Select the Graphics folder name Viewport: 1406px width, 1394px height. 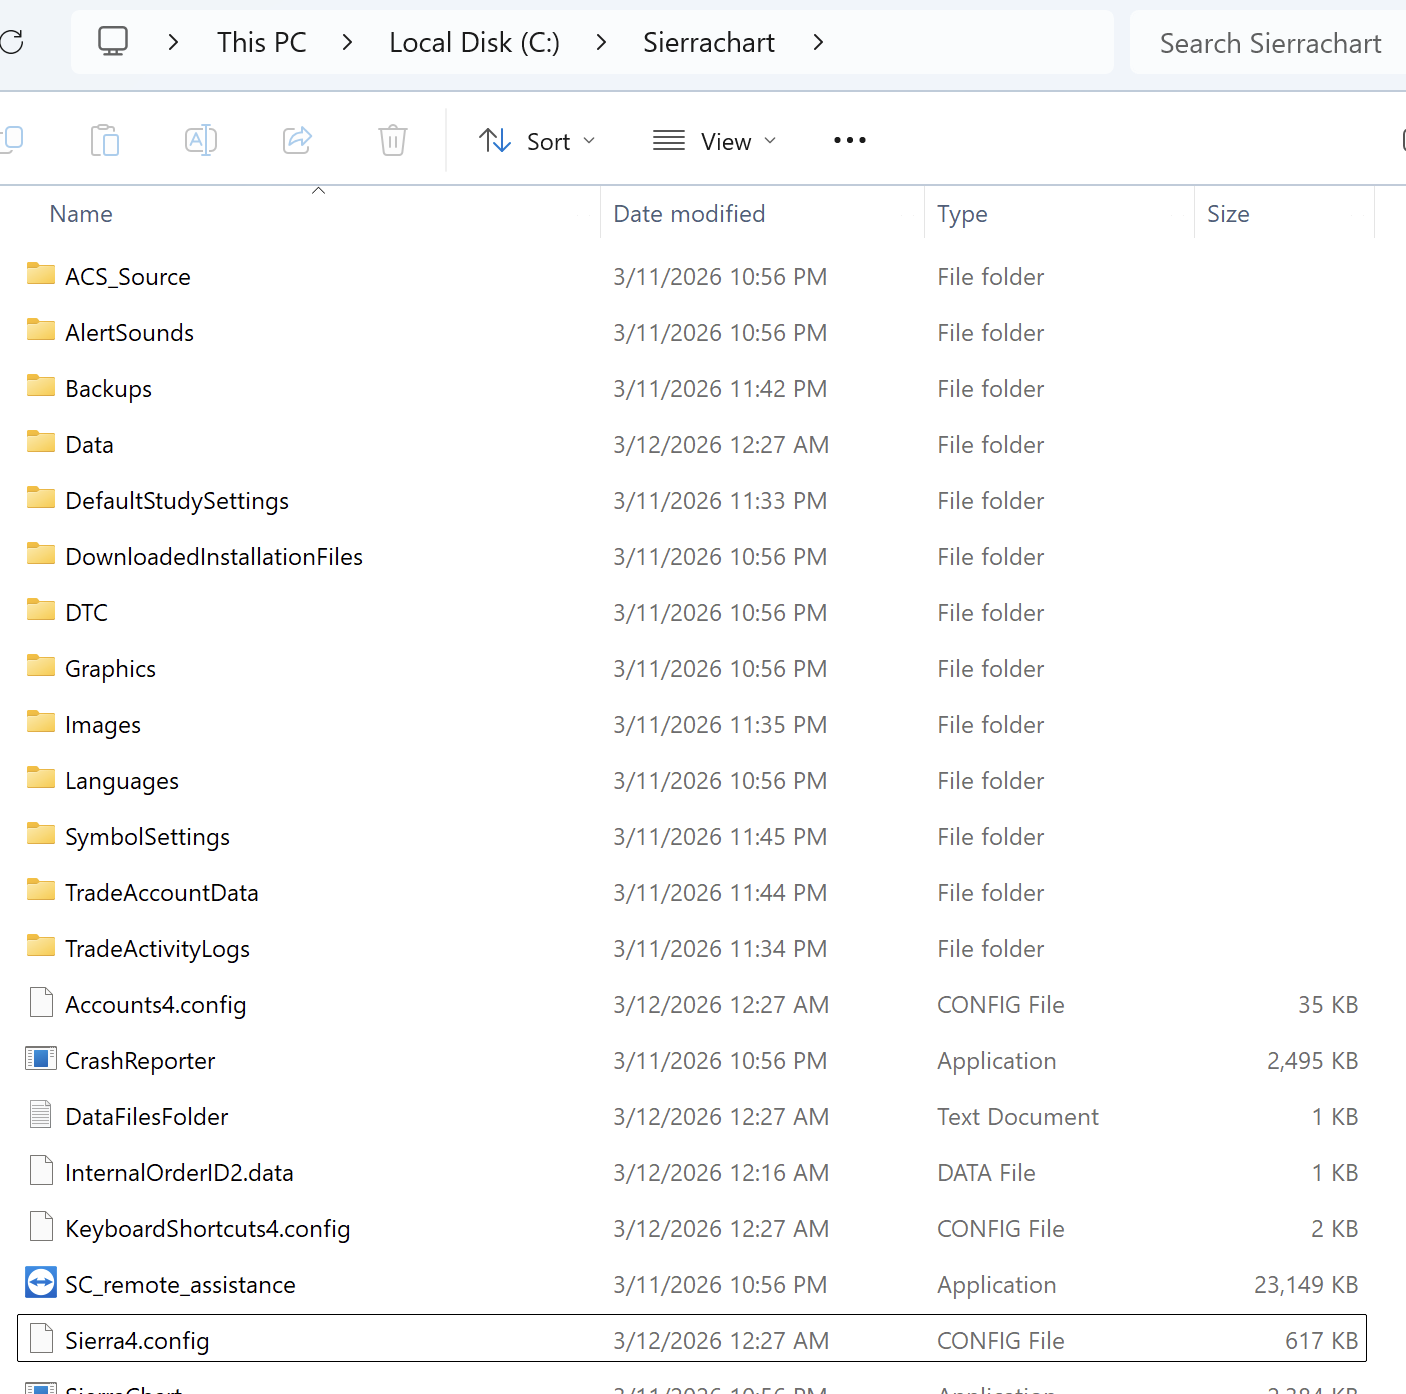tap(111, 669)
